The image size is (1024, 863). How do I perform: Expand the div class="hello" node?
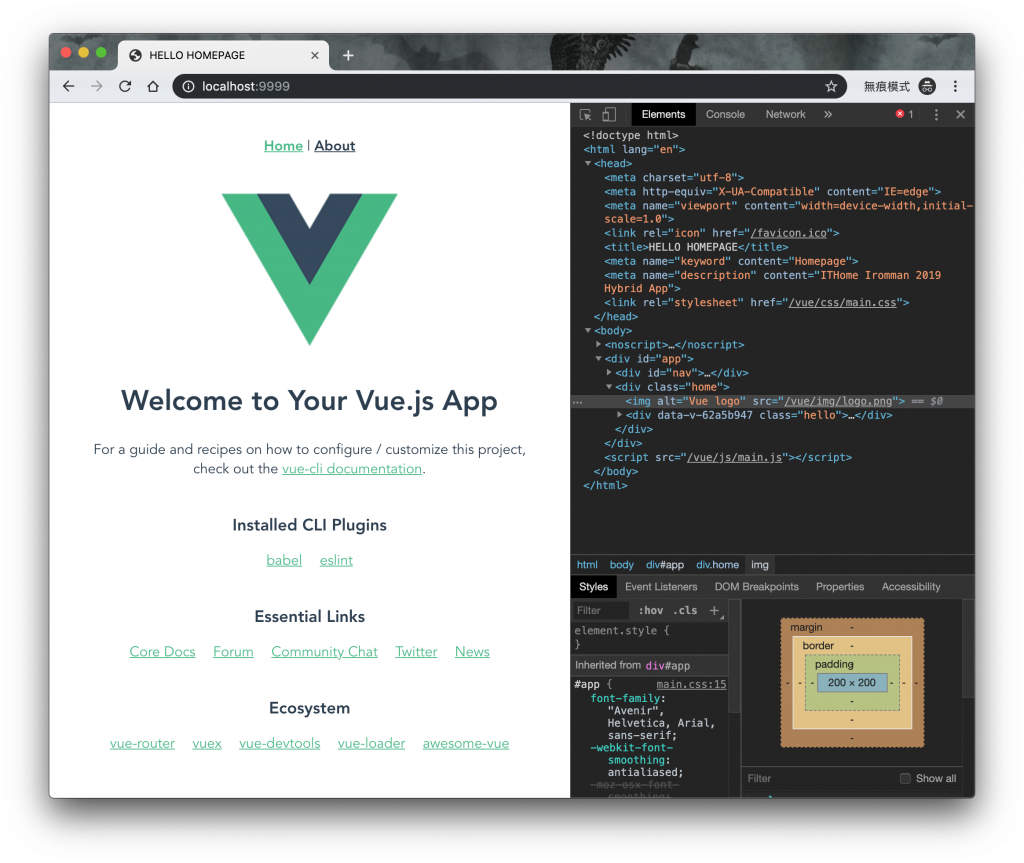tap(619, 414)
